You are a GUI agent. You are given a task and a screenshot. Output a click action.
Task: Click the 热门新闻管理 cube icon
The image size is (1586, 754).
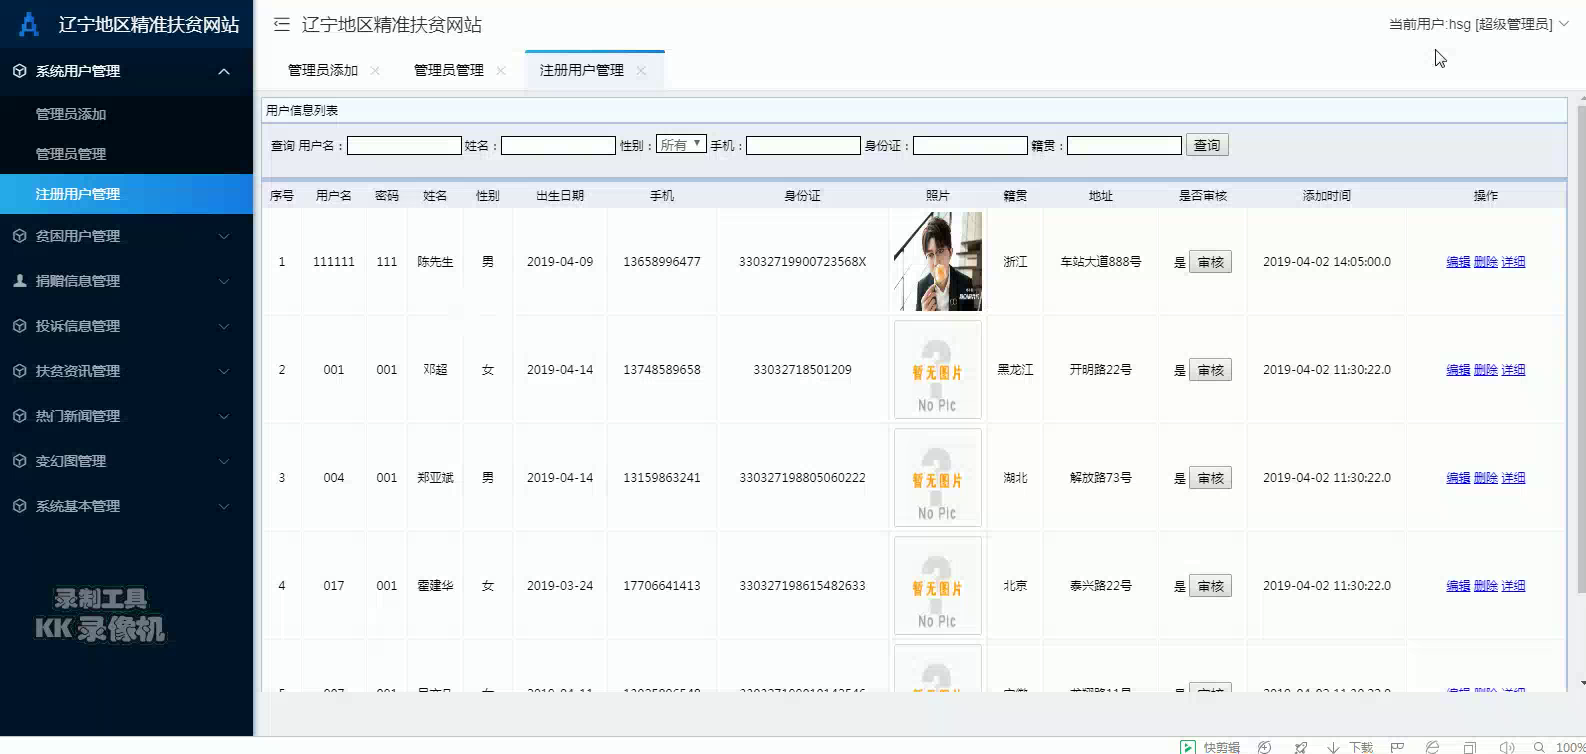(x=19, y=416)
